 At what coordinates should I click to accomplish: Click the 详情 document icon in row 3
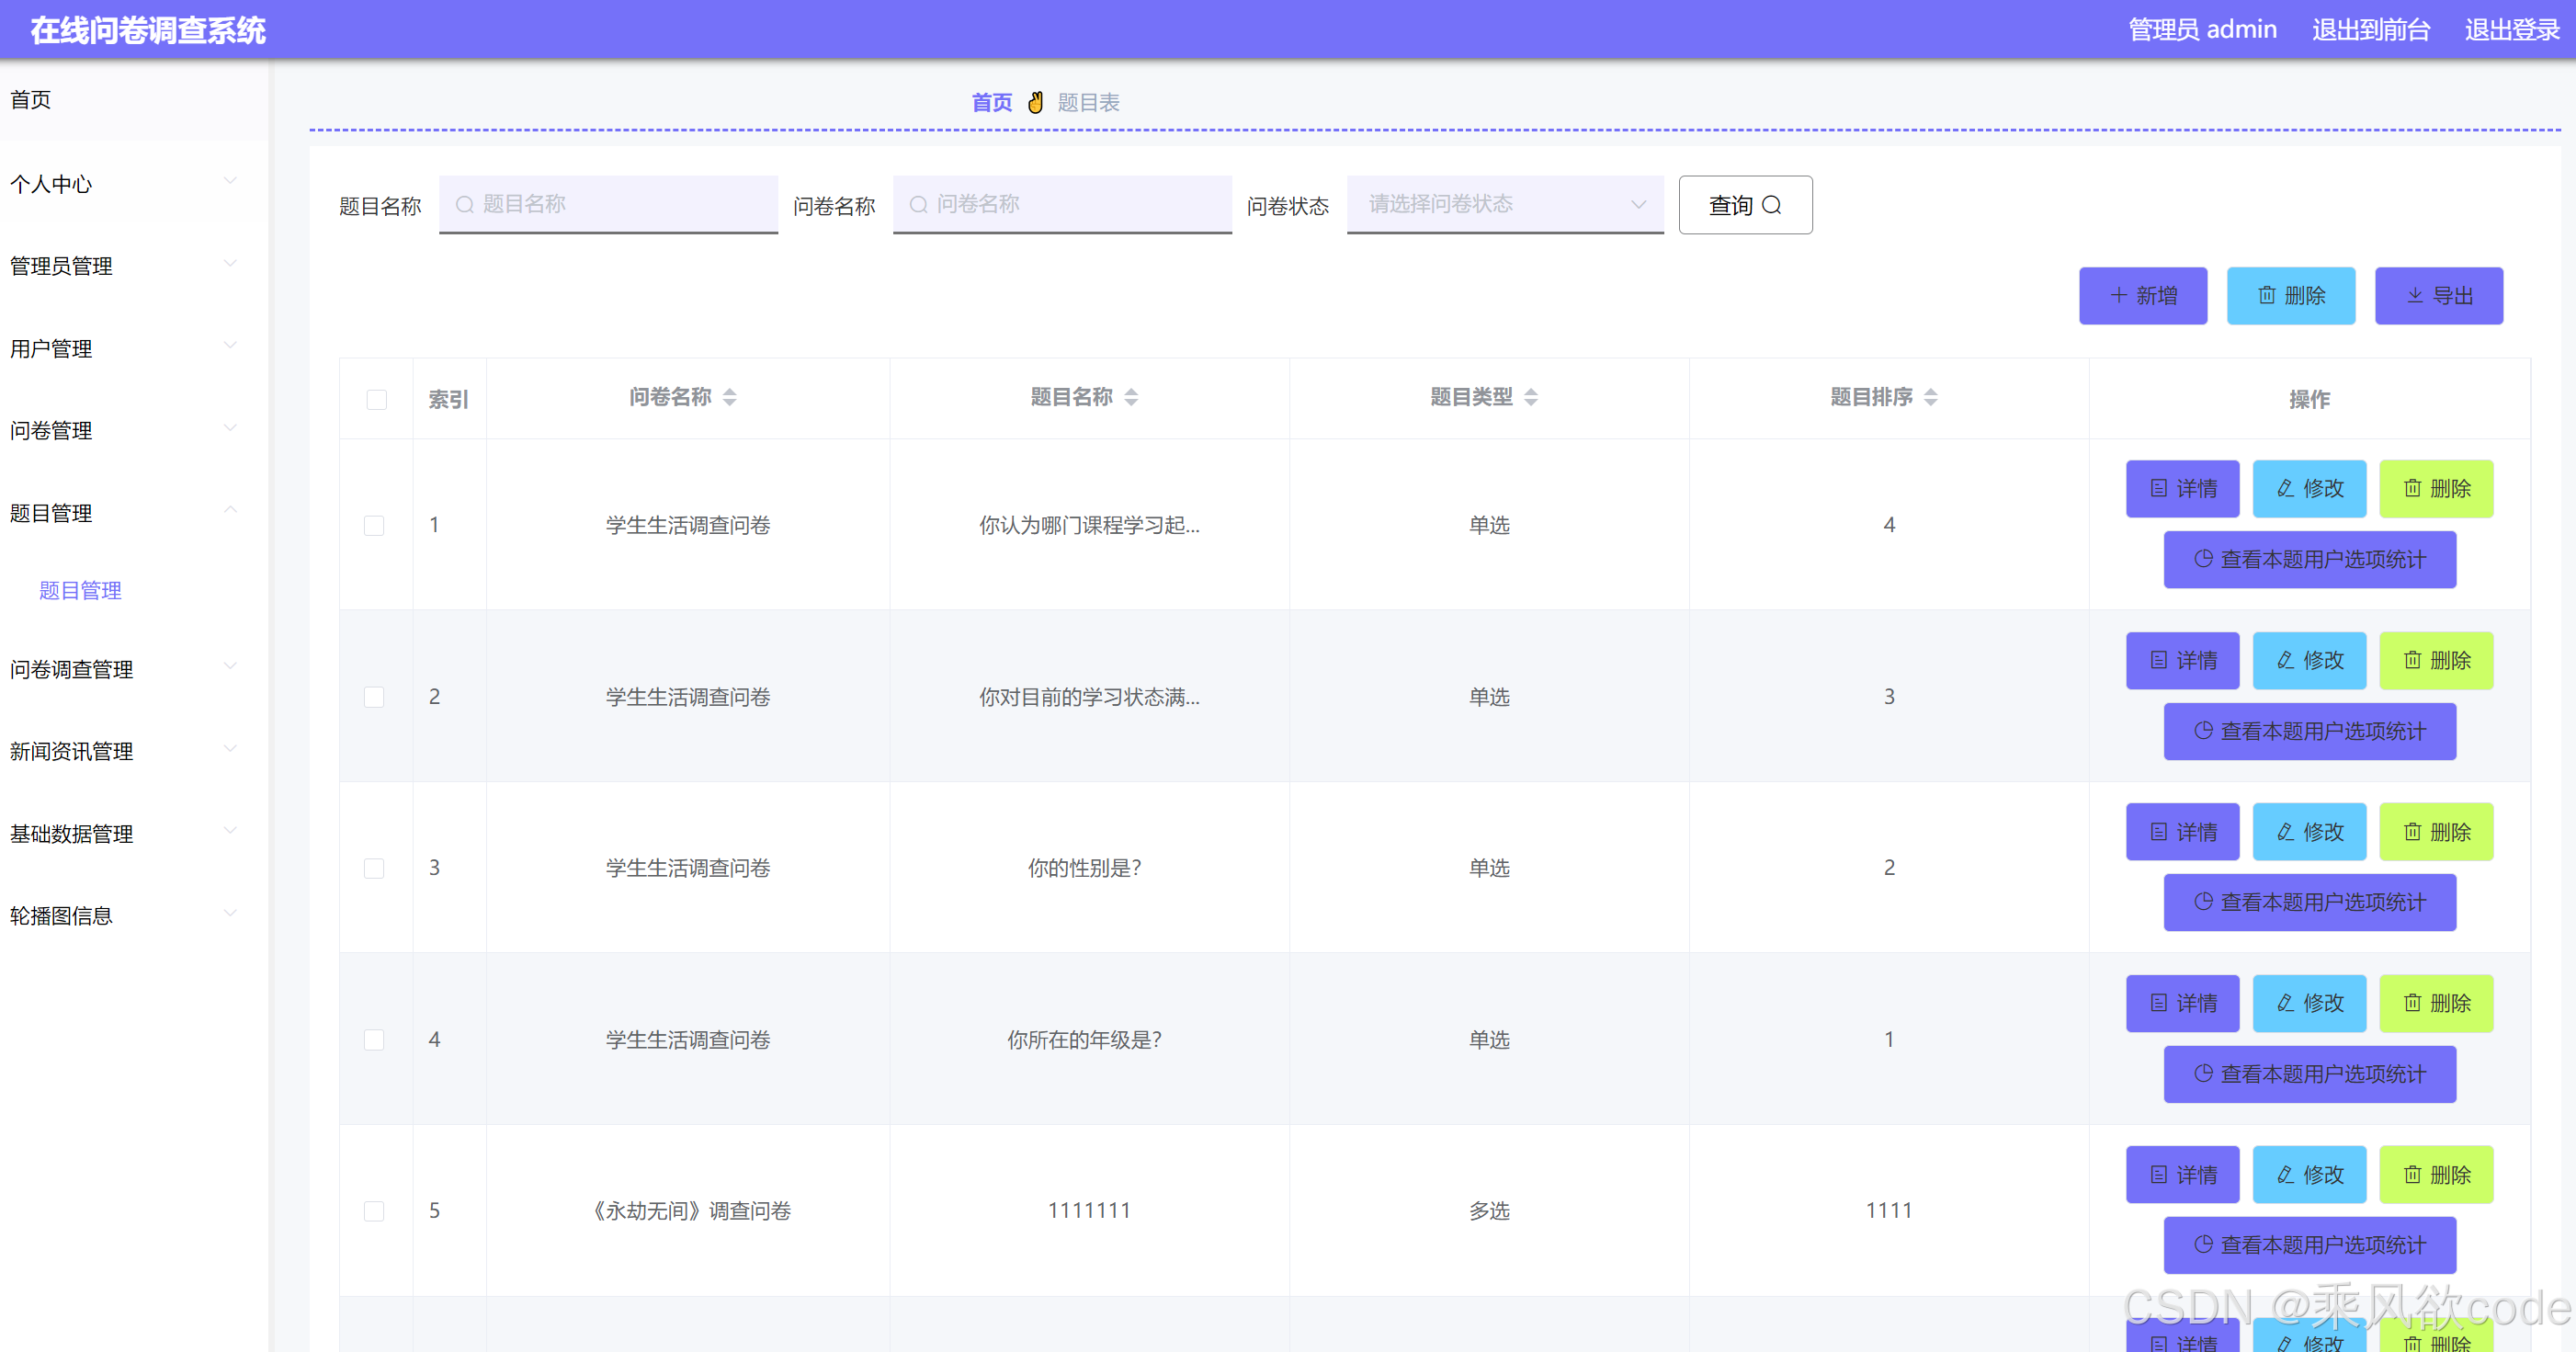pyautogui.click(x=2158, y=831)
